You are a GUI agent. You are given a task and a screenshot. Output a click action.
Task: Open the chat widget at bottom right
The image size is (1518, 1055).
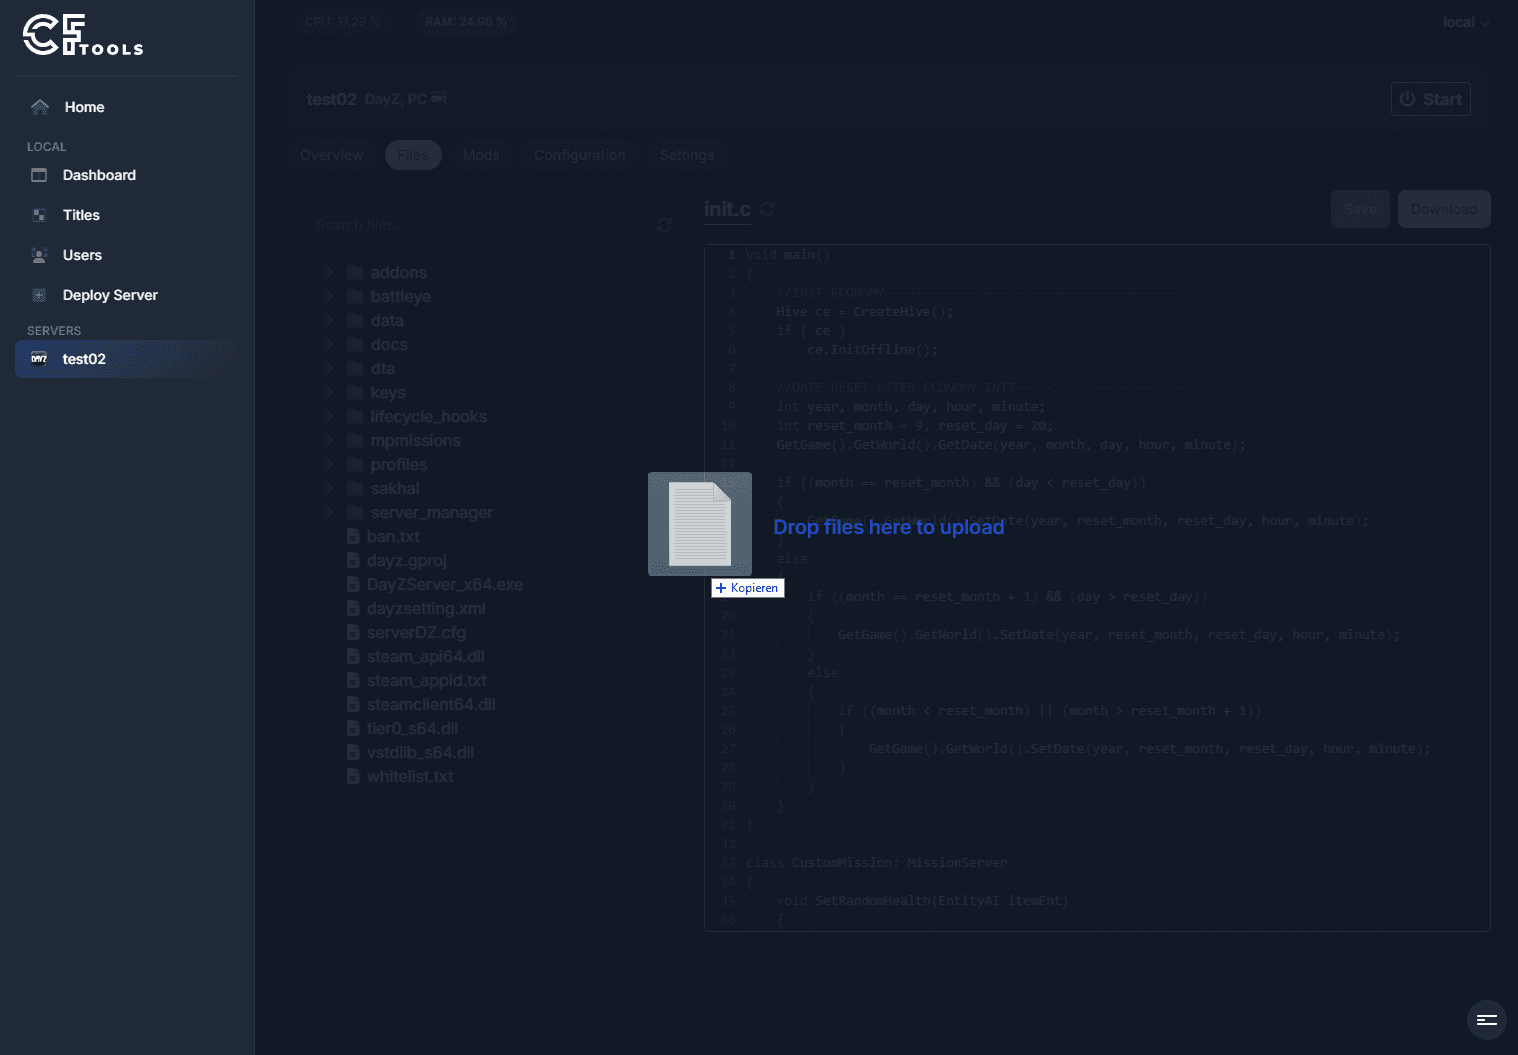coord(1486,1020)
